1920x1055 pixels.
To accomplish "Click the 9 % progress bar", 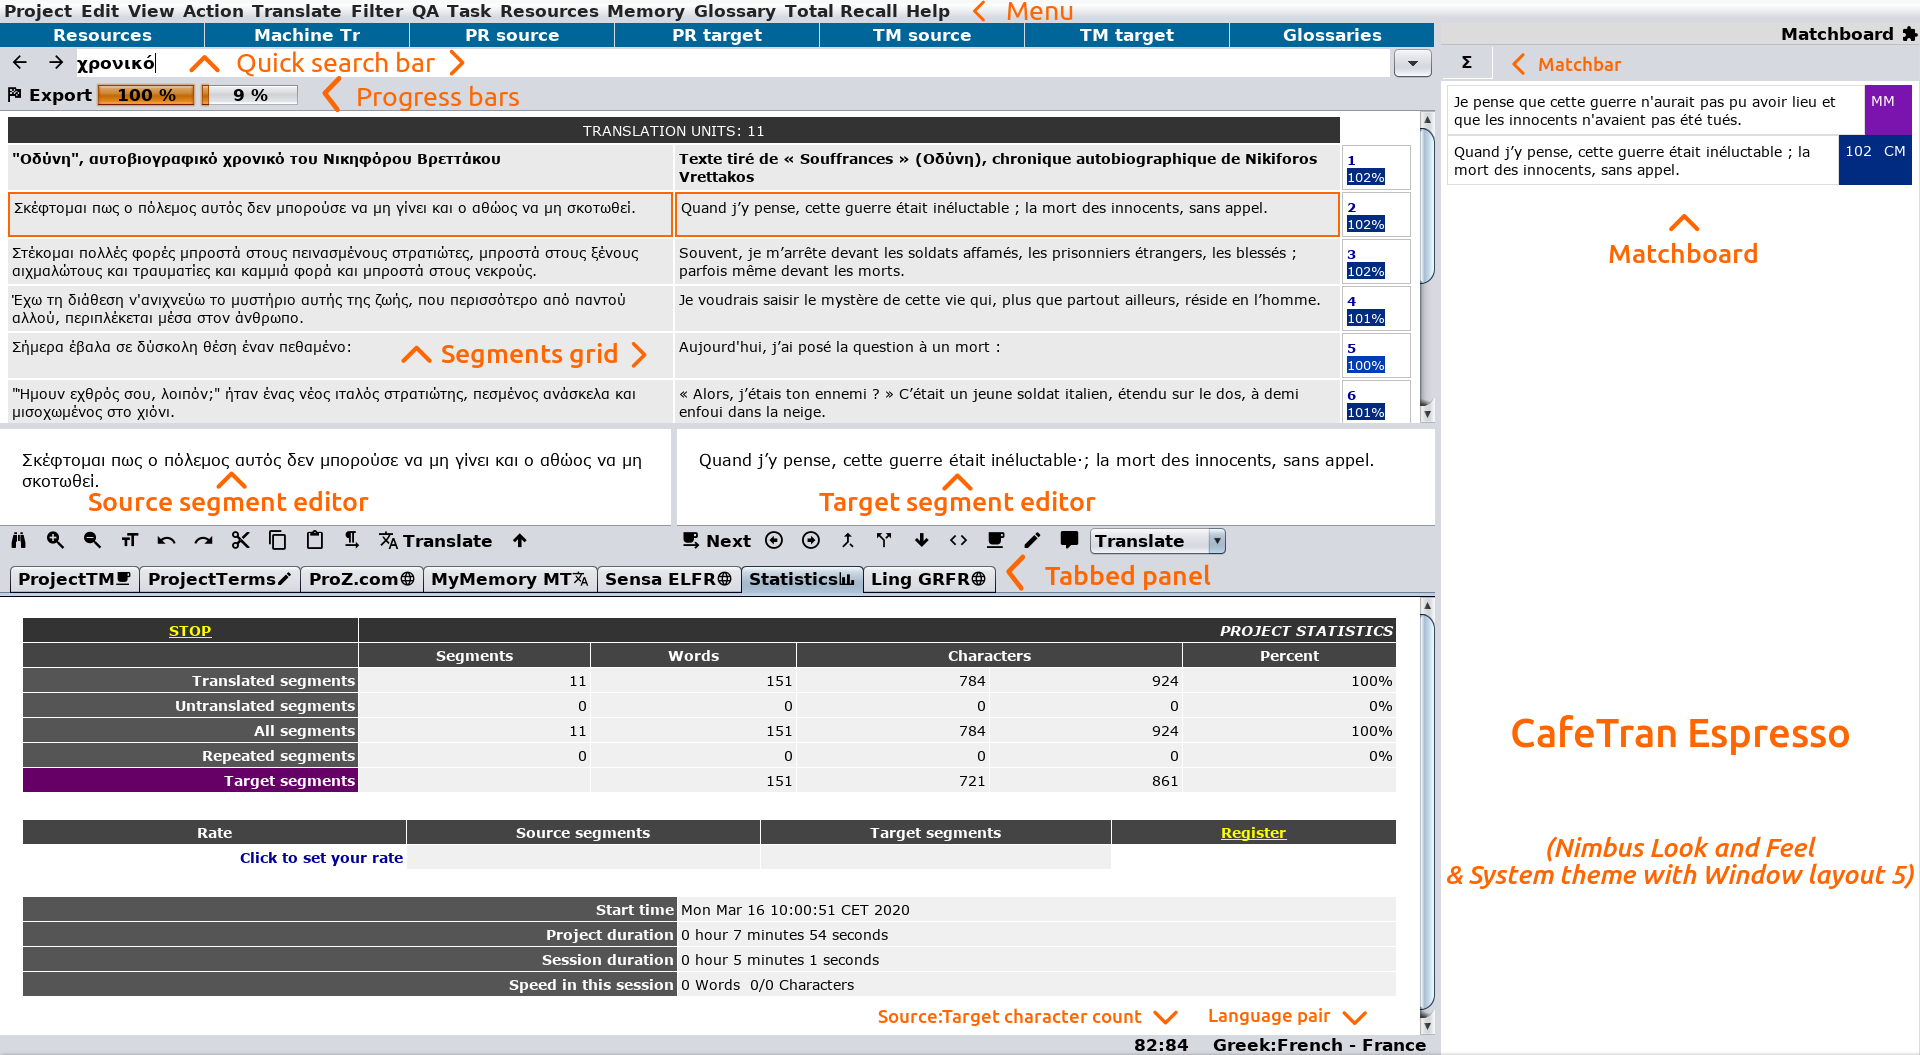I will pos(250,95).
